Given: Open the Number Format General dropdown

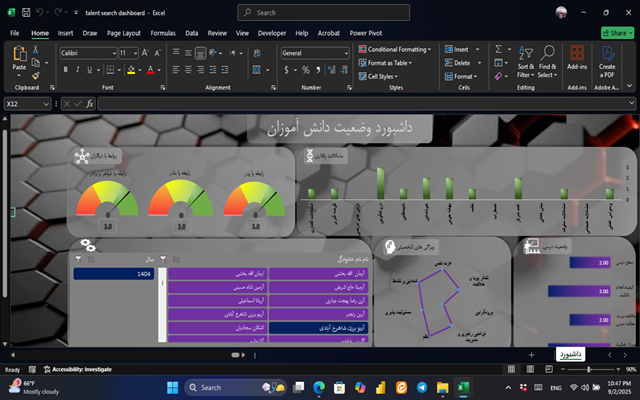Looking at the screenshot, I should [310, 52].
